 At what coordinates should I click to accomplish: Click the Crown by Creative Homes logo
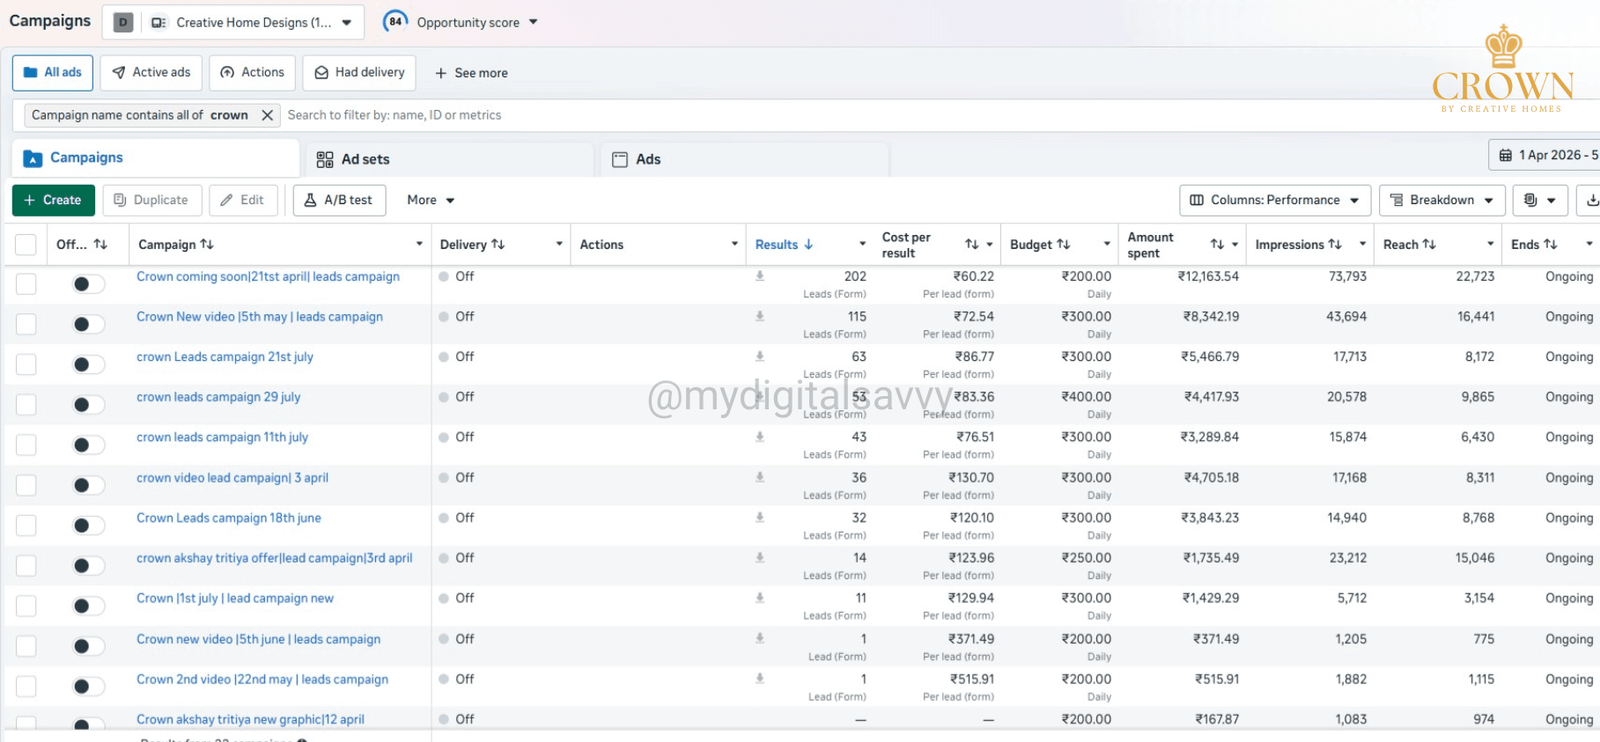tap(1502, 70)
